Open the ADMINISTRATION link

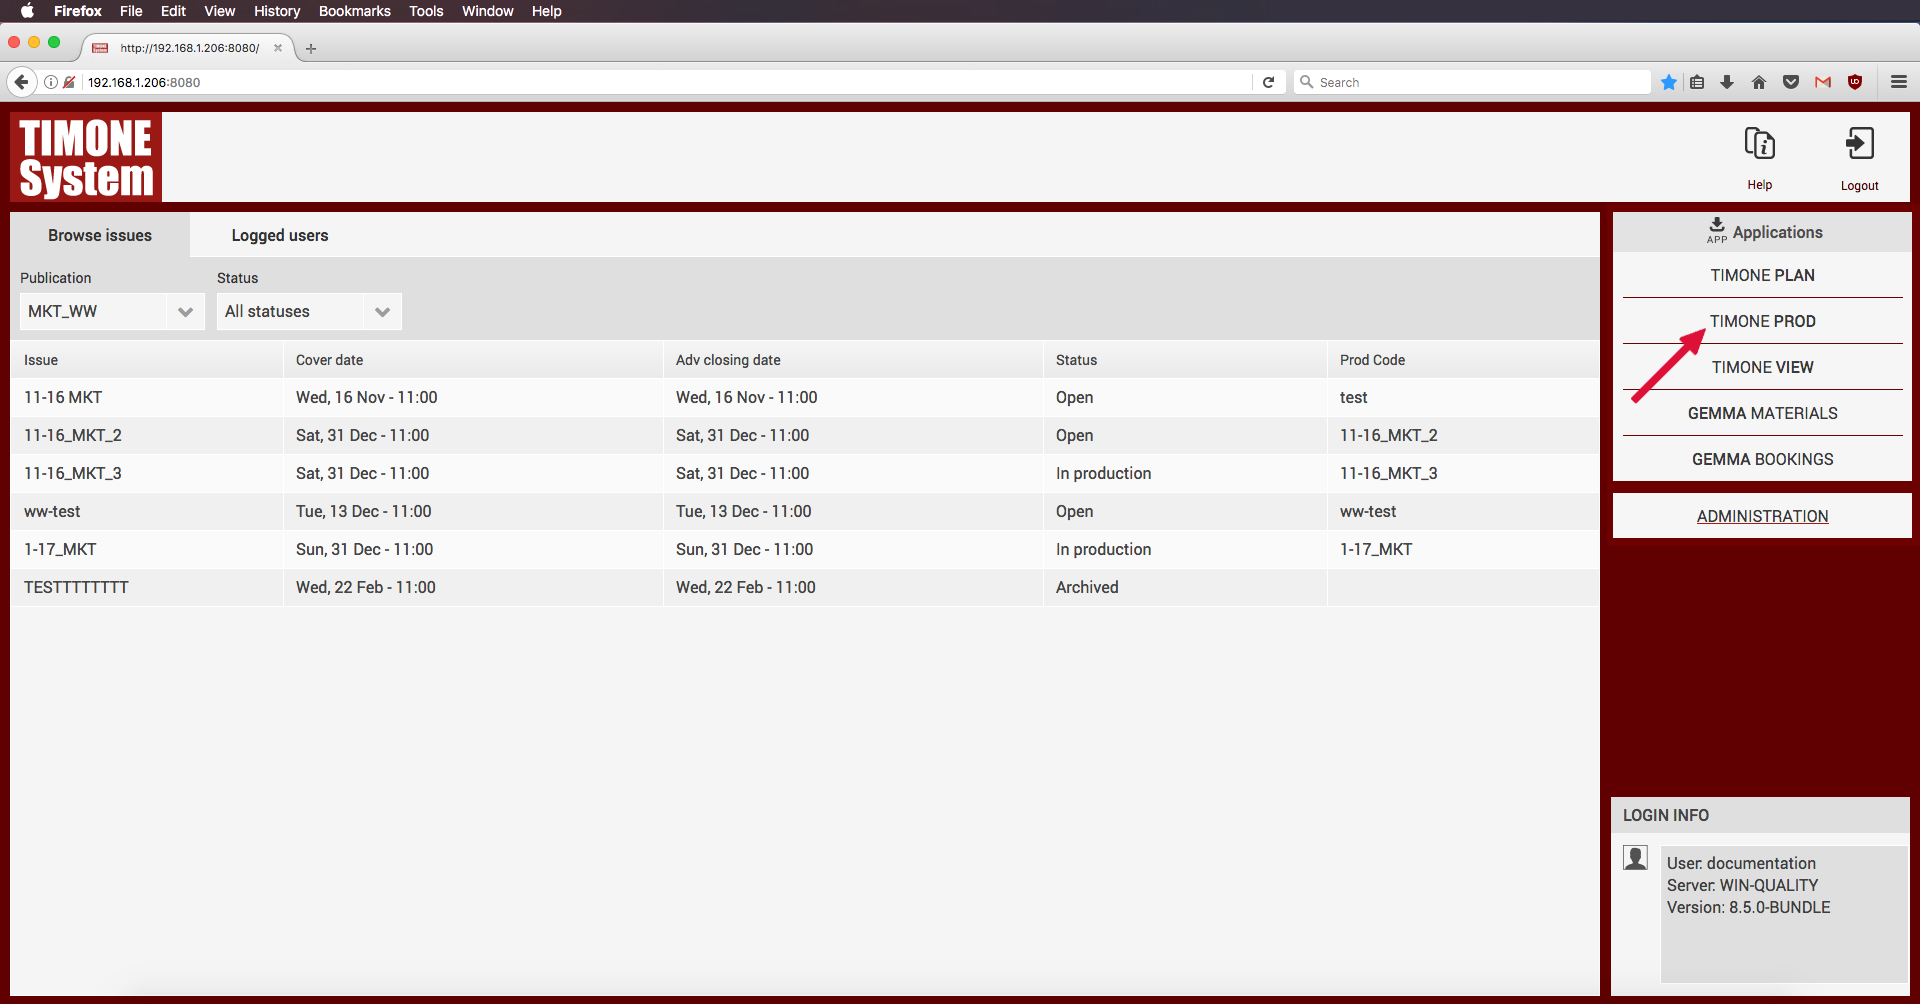(1762, 516)
